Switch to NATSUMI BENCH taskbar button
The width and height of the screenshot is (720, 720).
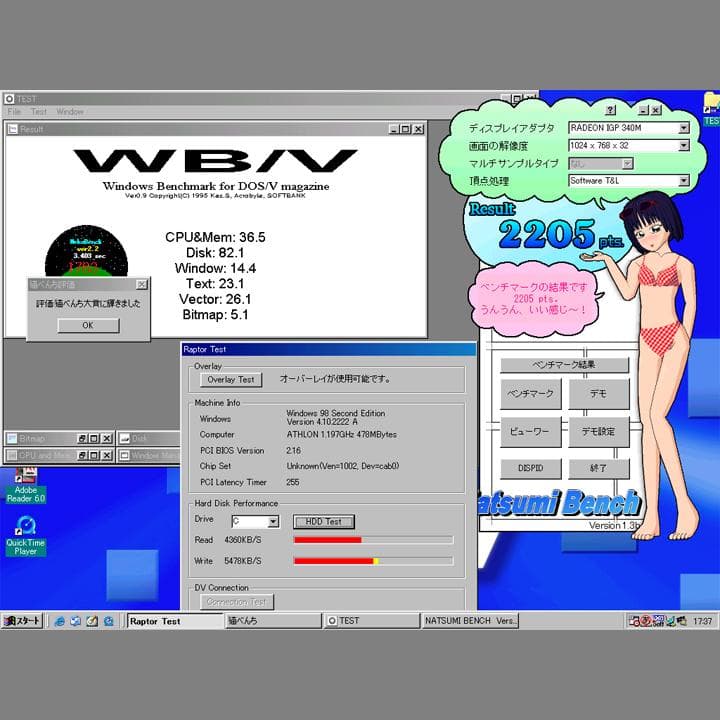coord(470,621)
